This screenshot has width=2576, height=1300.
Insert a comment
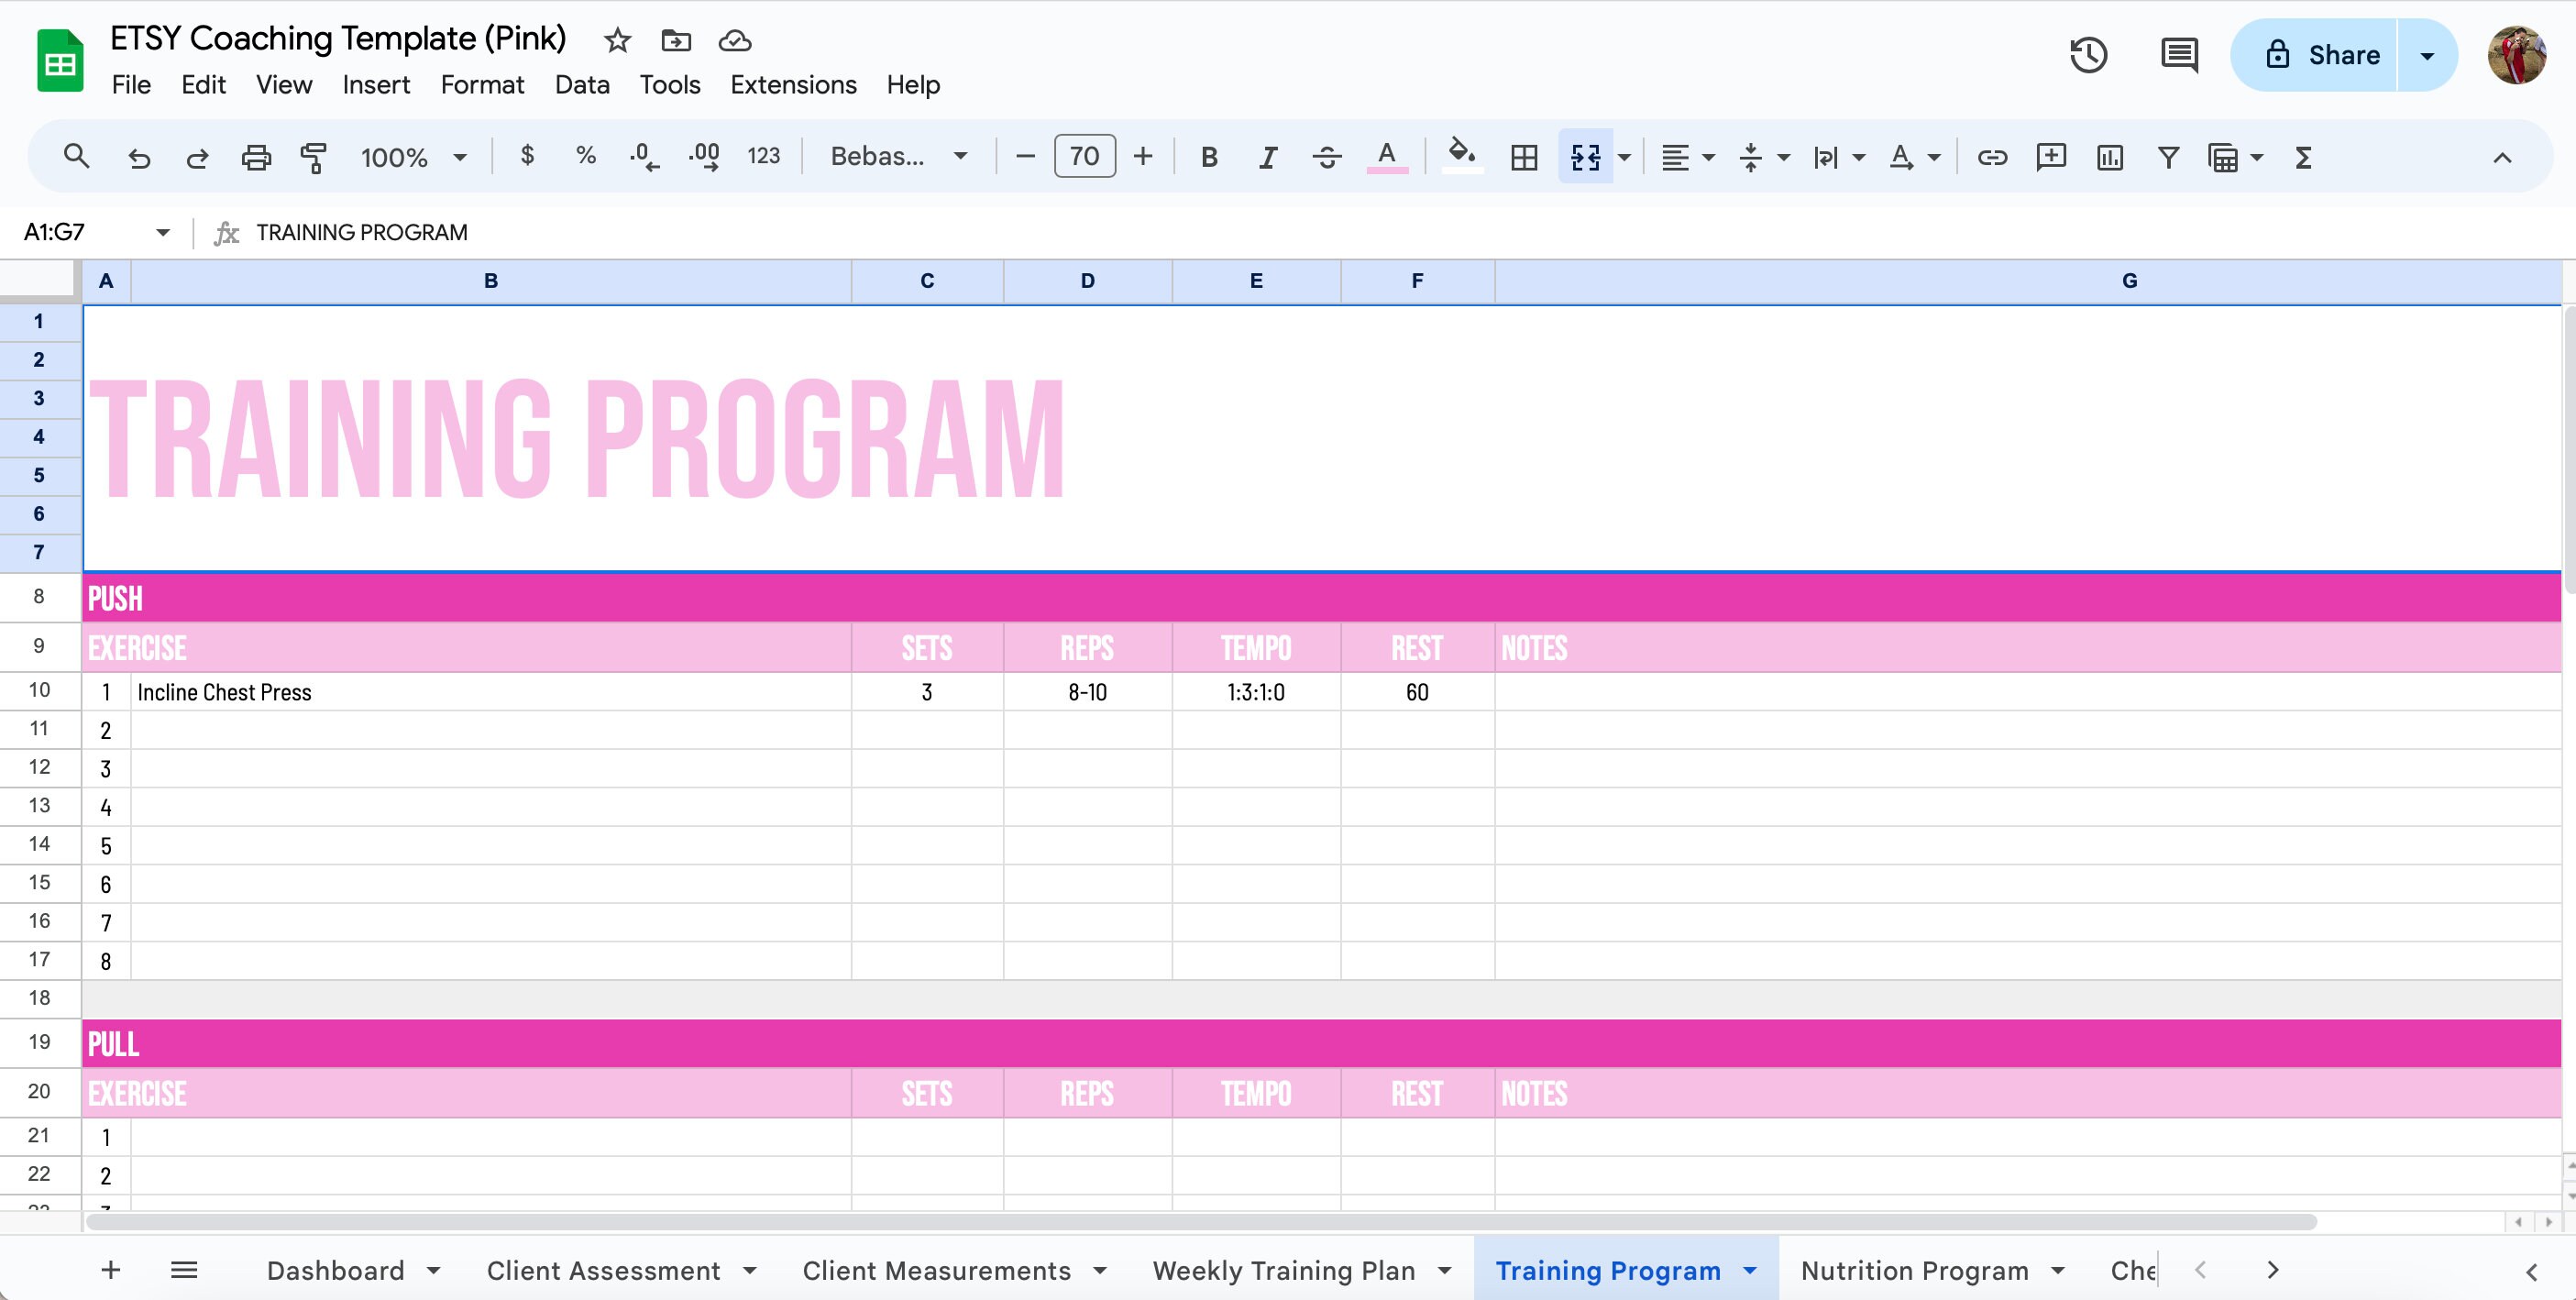[x=2051, y=157]
